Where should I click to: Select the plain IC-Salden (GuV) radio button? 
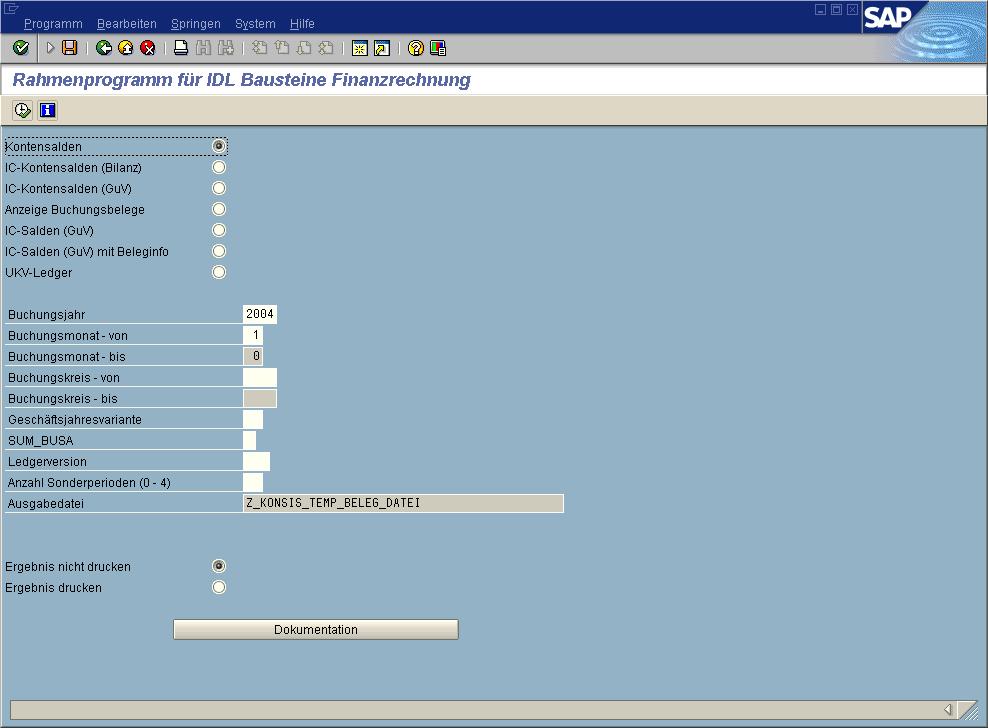point(219,230)
